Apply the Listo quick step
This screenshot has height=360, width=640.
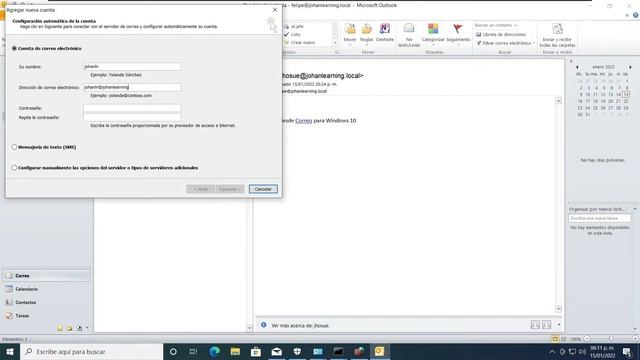tap(292, 34)
